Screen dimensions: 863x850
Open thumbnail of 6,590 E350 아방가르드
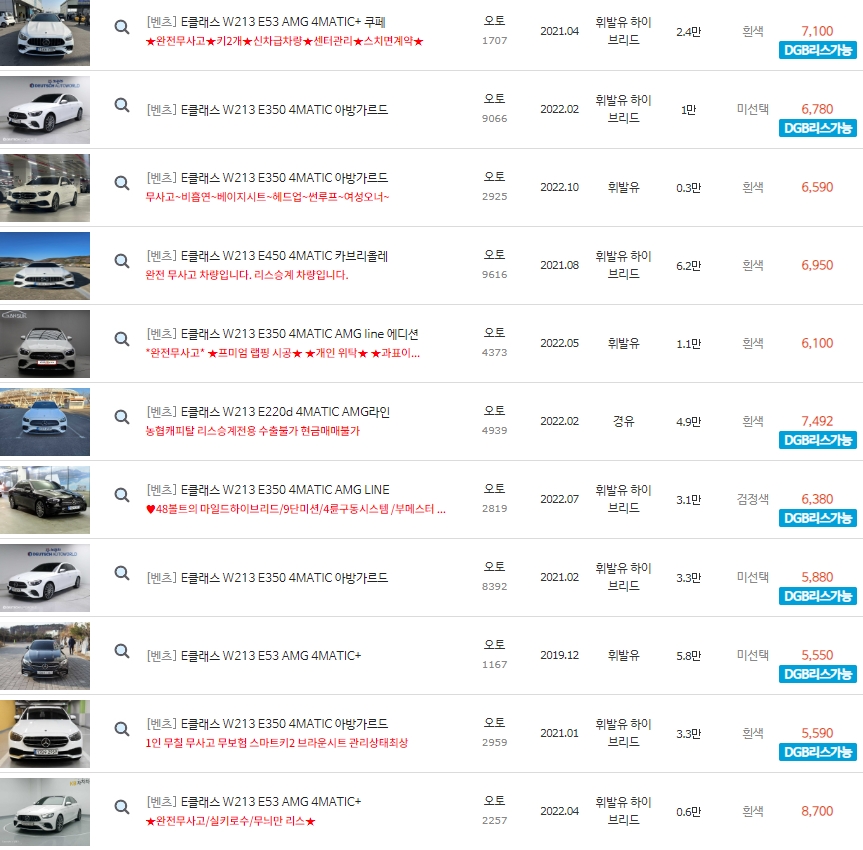(x=45, y=188)
